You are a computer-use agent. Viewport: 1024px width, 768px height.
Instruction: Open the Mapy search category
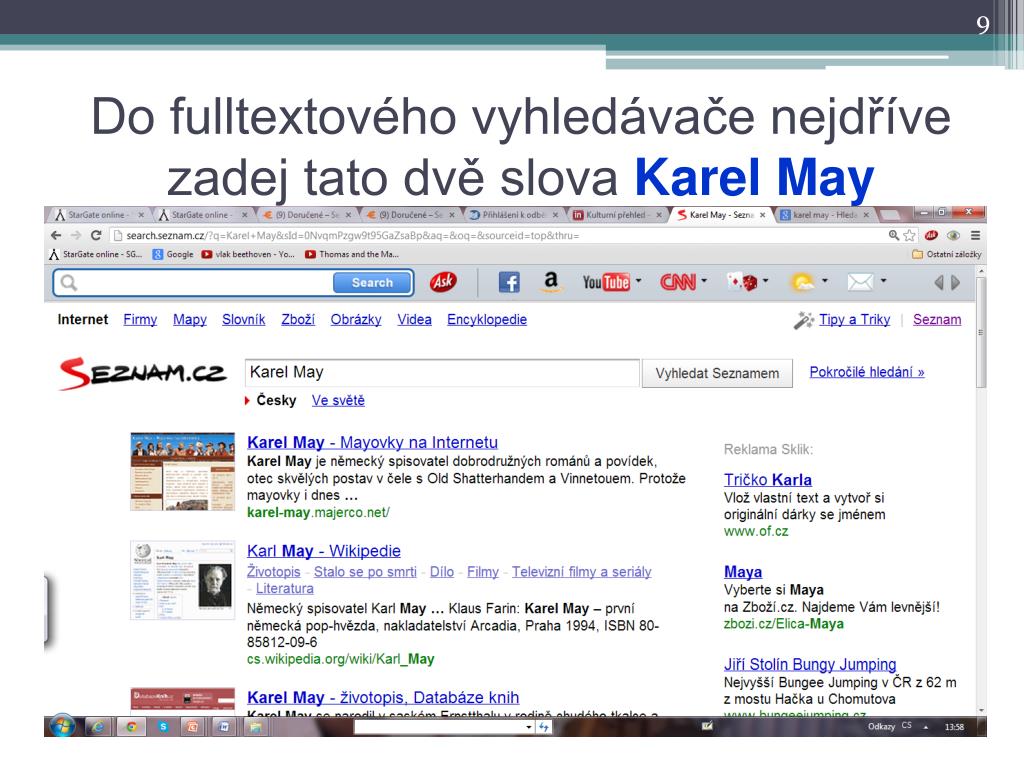point(189,319)
